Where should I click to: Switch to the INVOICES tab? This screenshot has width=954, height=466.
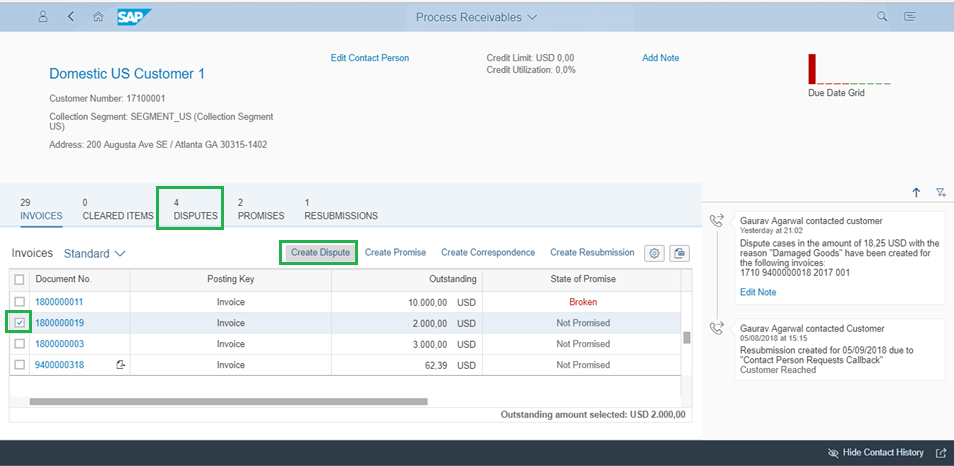(41, 209)
